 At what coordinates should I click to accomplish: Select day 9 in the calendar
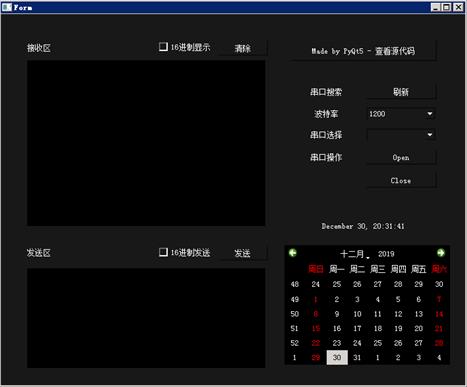(x=337, y=314)
